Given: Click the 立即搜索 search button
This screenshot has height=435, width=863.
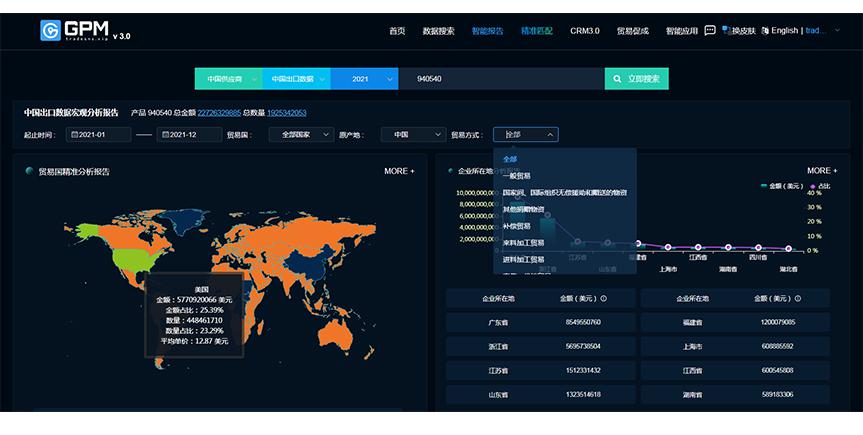Looking at the screenshot, I should point(637,79).
